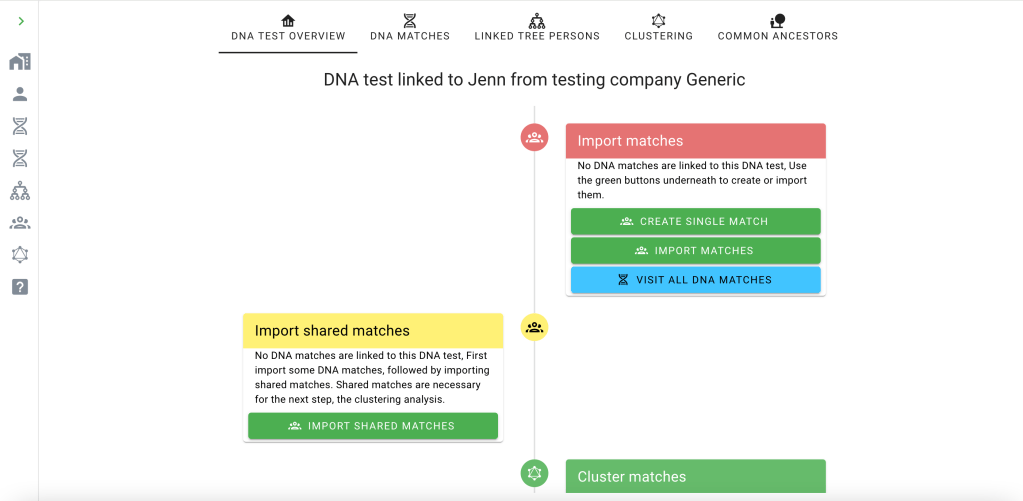Open the home building icon in sidebar
This screenshot has width=1023, height=501.
coord(20,62)
